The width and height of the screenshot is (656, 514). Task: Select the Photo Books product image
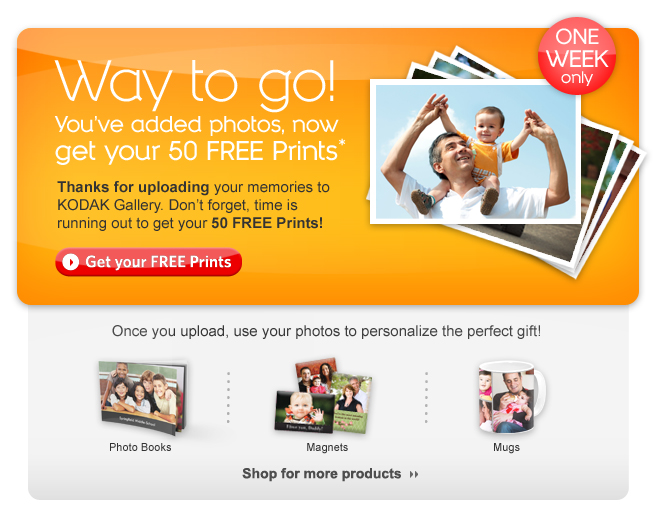[x=142, y=398]
